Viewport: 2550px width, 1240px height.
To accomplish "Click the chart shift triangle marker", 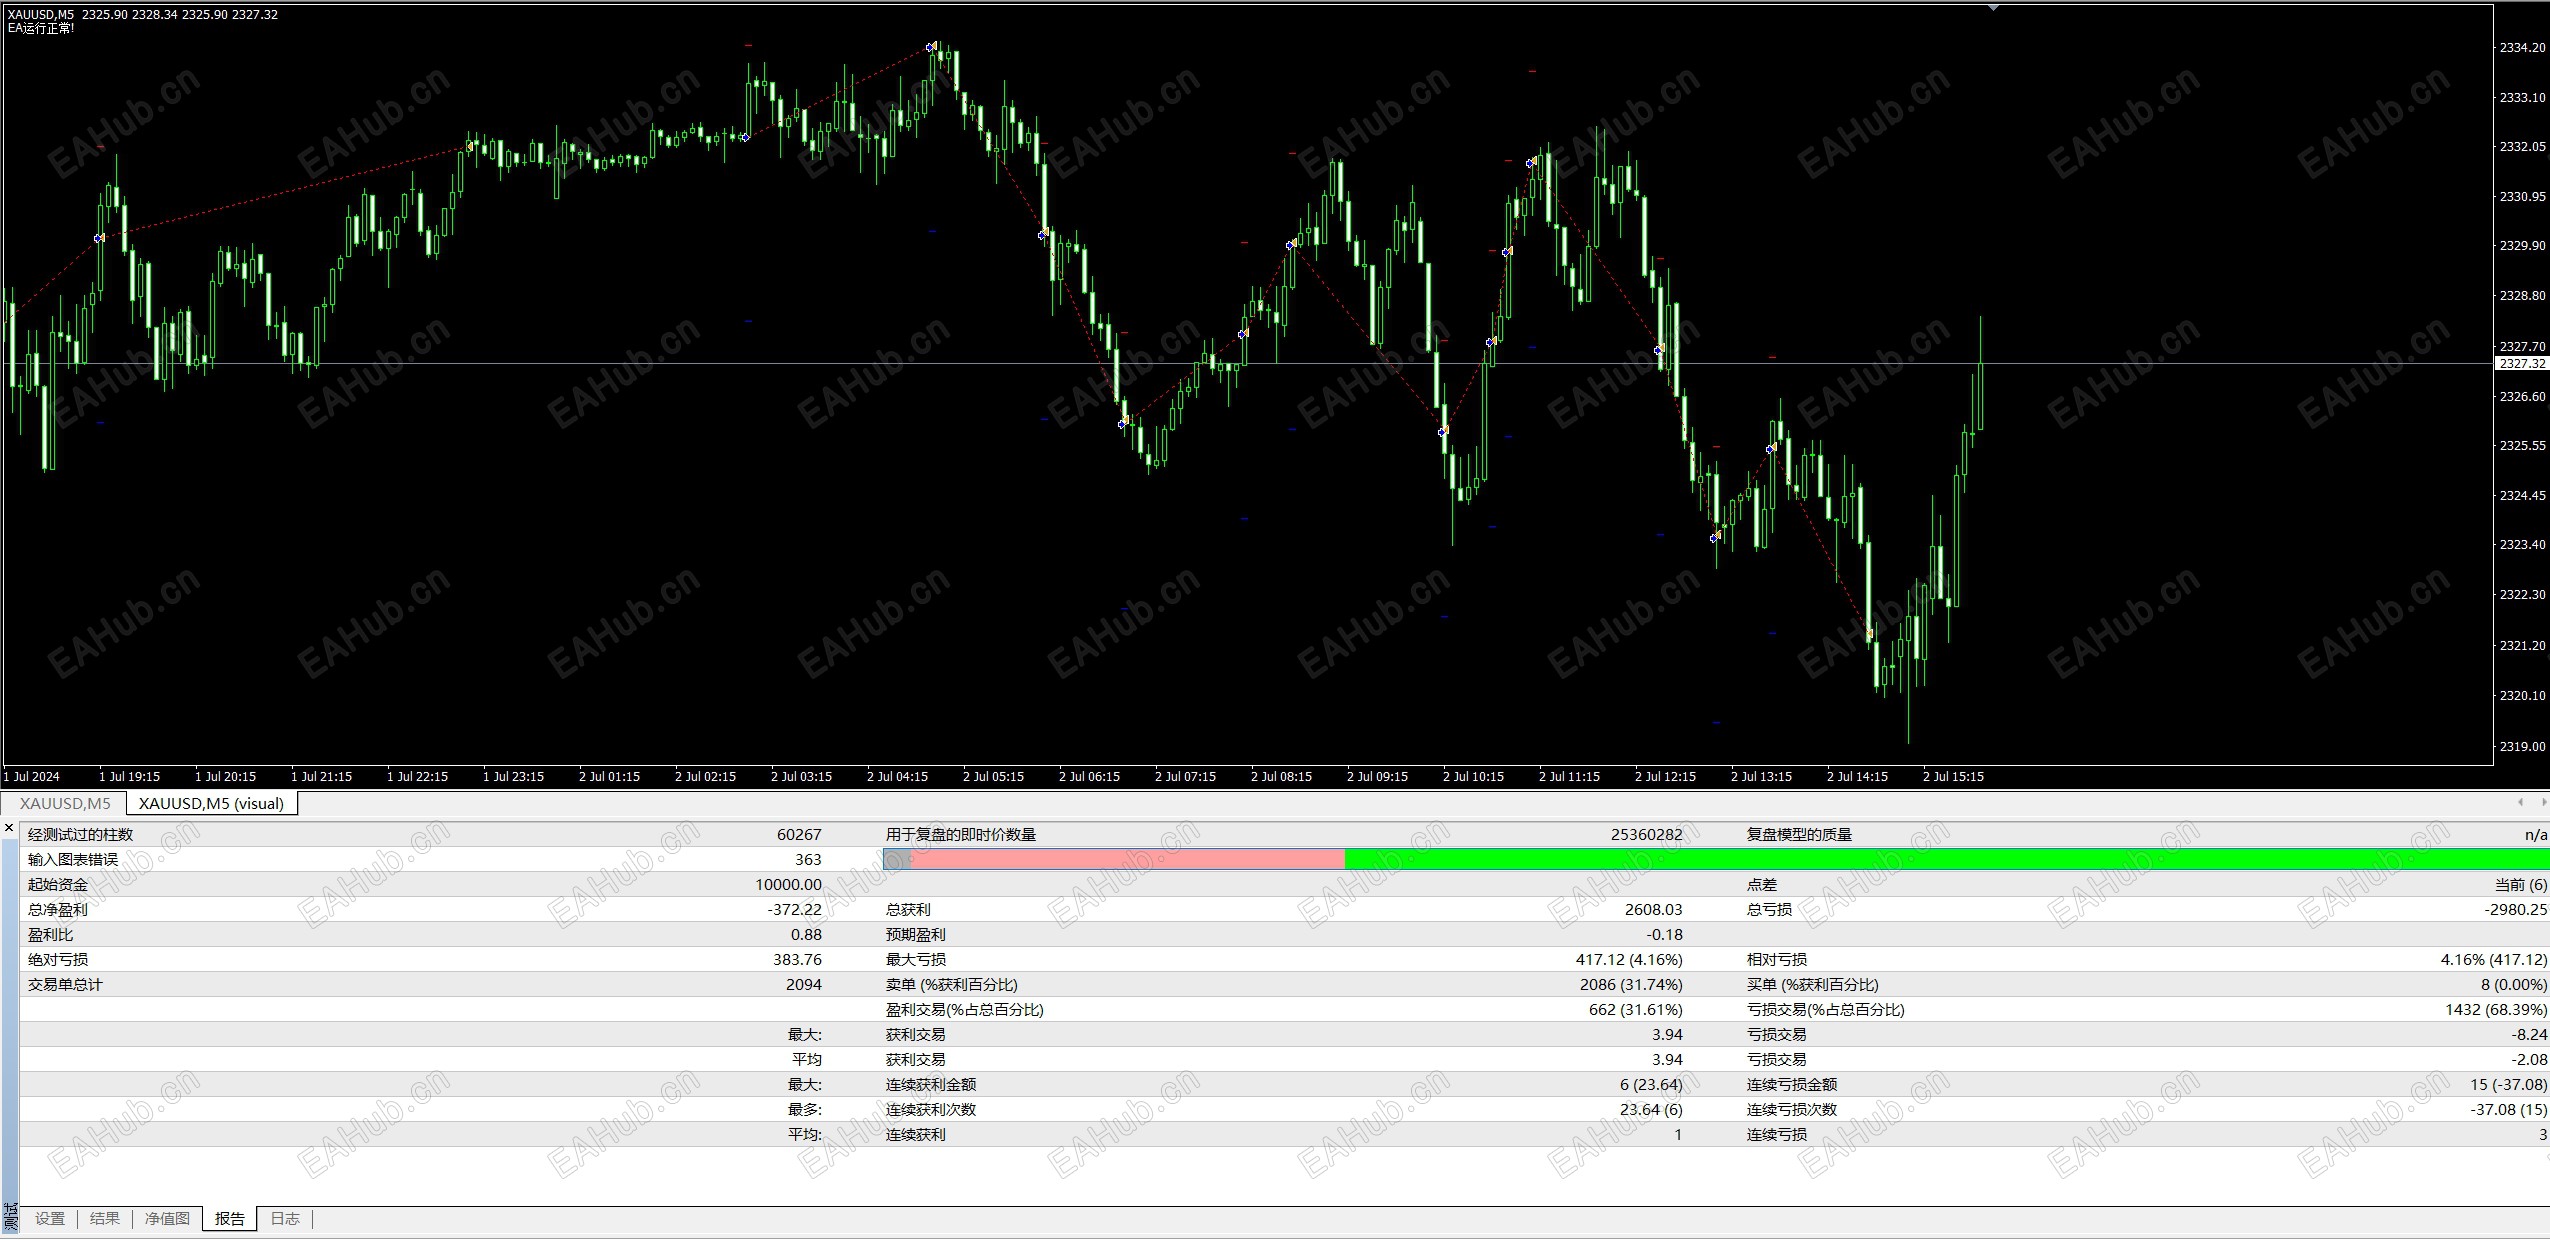I will 1993,8.
